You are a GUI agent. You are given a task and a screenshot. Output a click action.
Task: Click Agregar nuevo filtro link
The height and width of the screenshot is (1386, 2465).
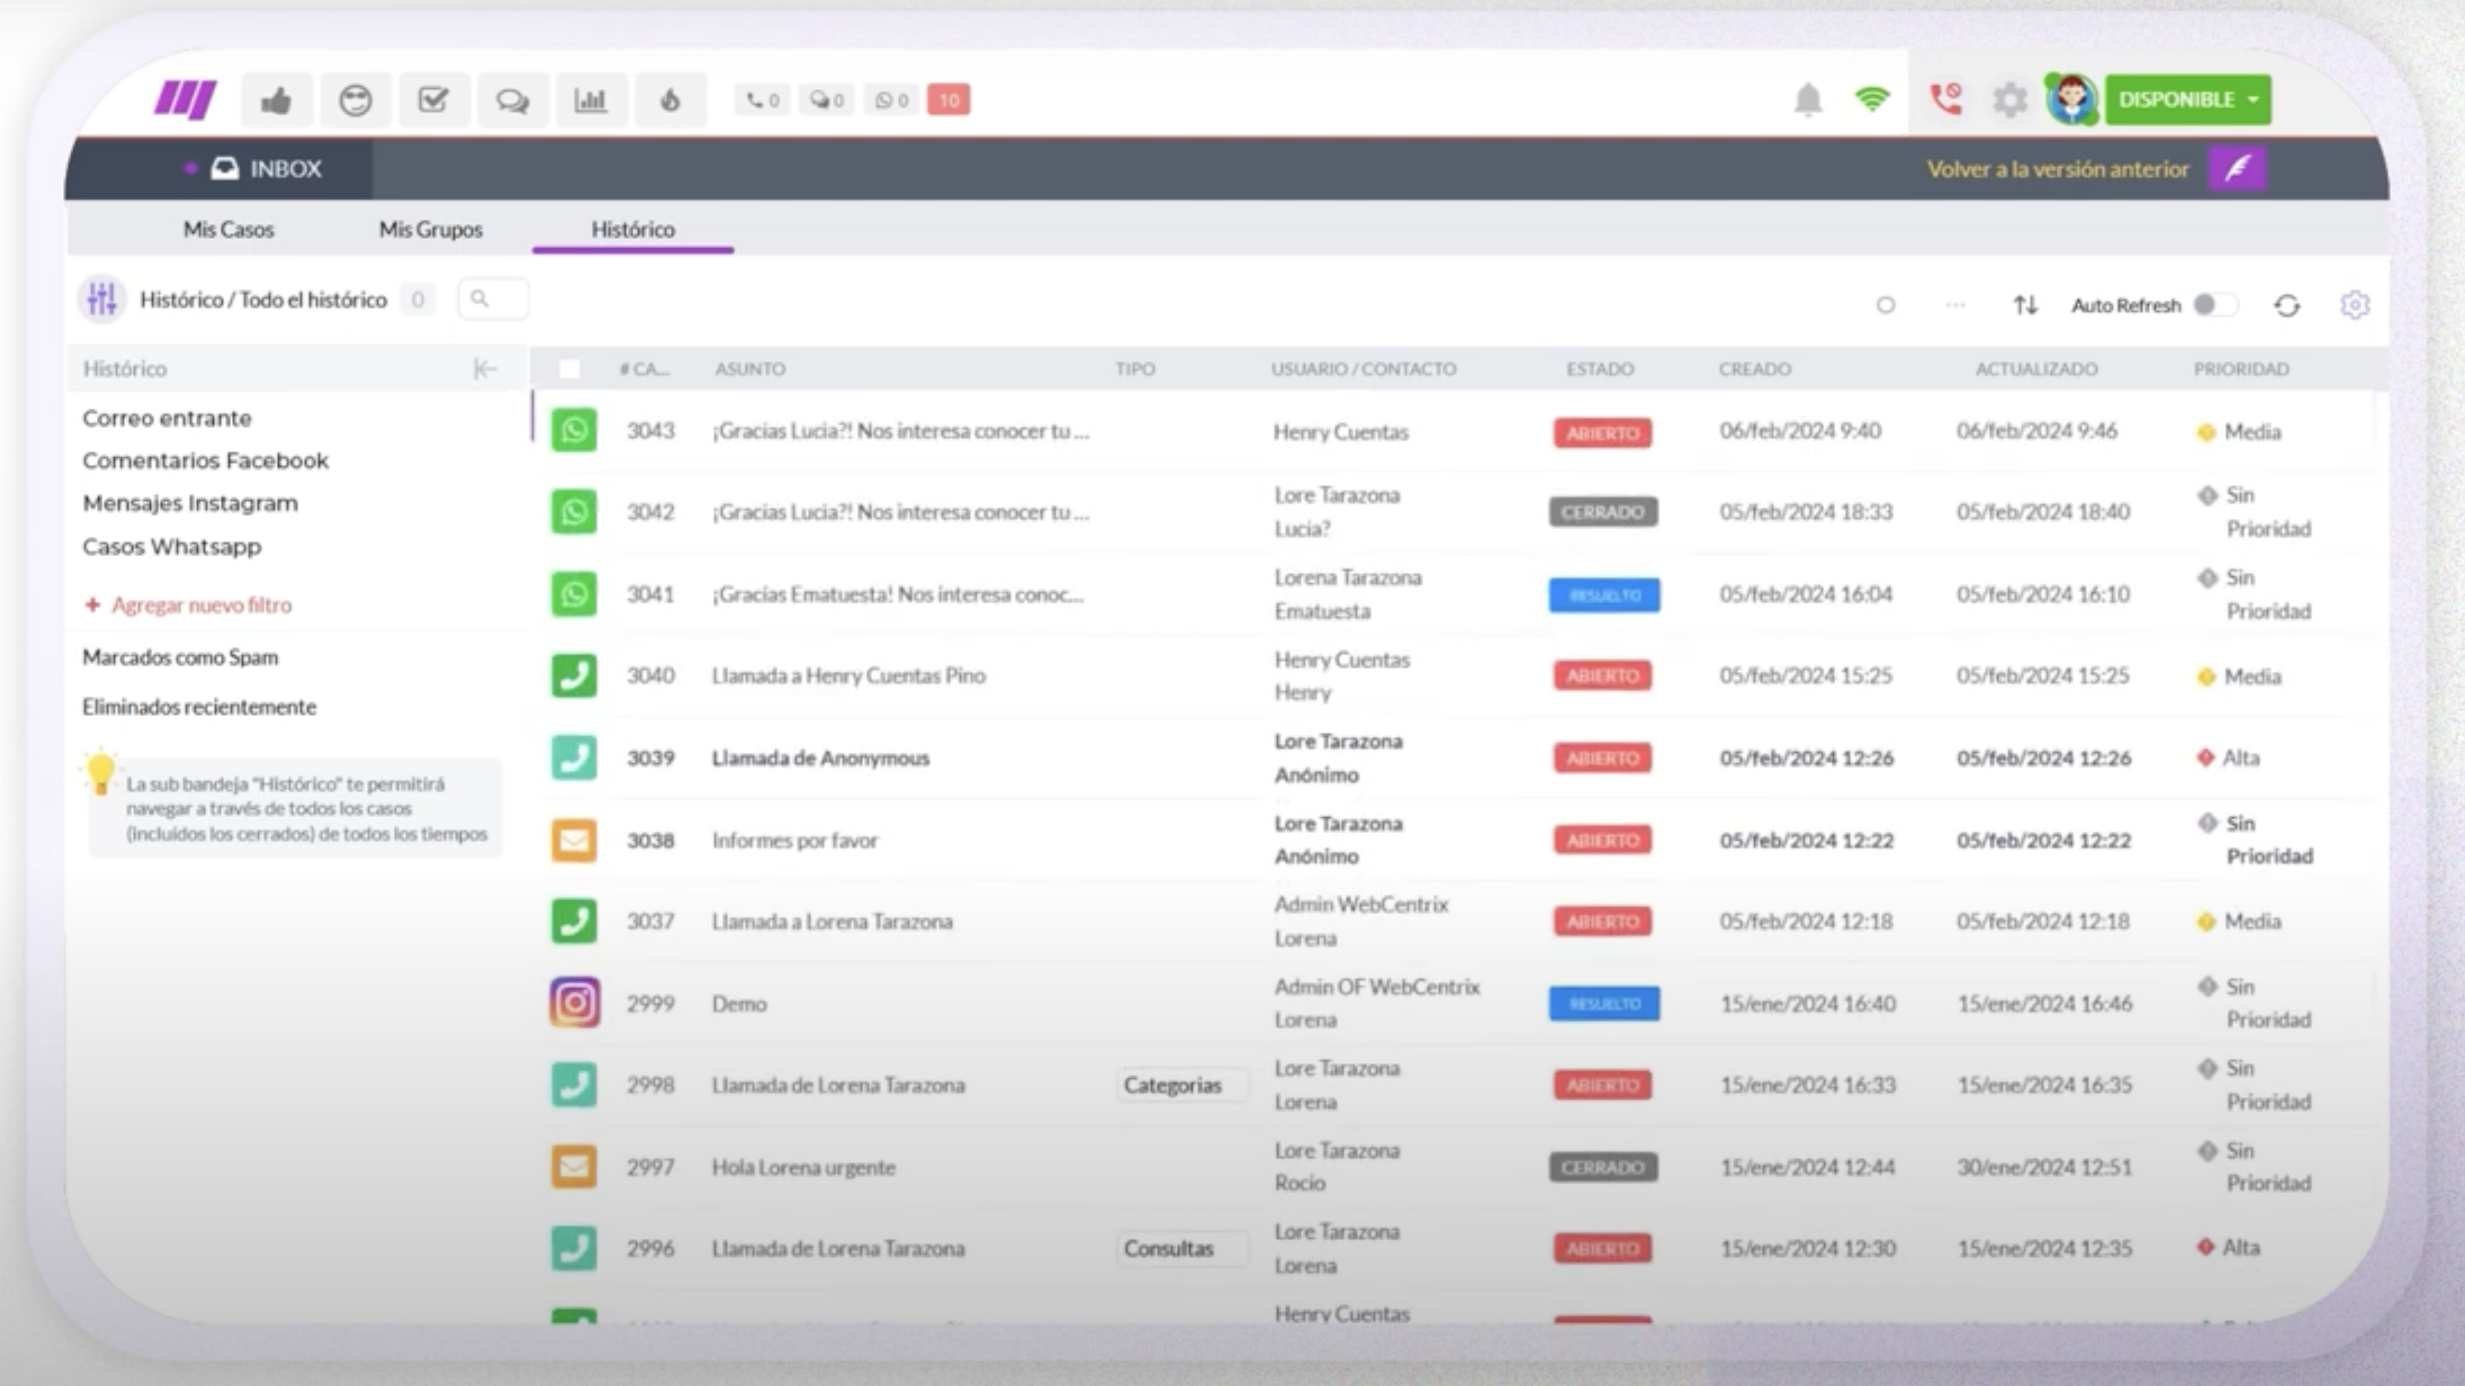pos(189,605)
